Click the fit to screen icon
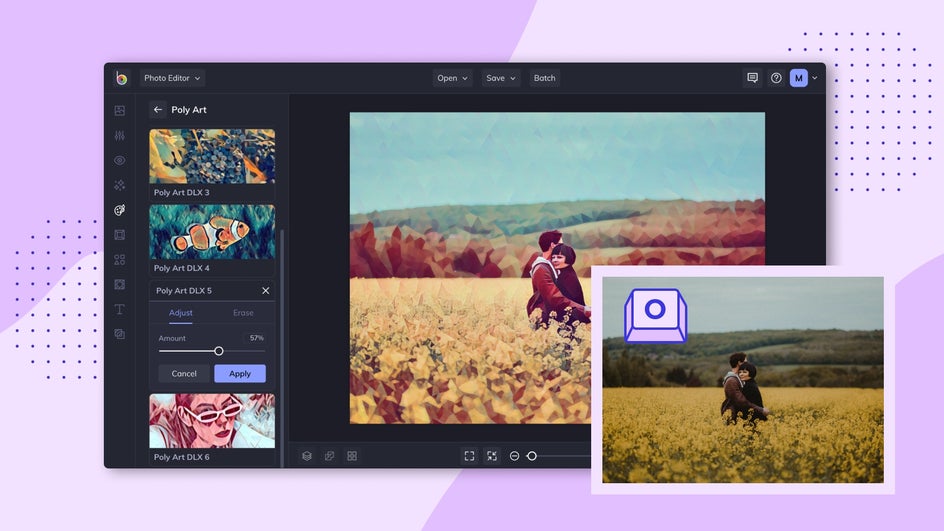Screen dimensions: 944x531 [x=492, y=456]
